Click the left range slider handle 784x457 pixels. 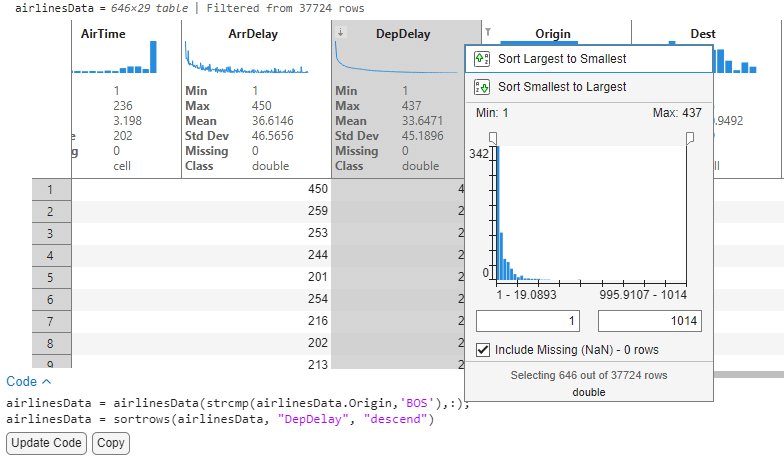tap(492, 138)
